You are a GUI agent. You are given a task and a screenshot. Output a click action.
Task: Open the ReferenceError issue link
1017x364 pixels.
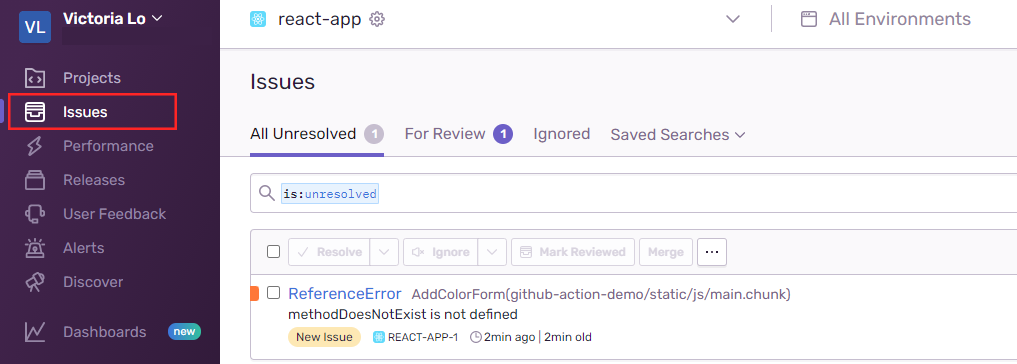click(345, 294)
